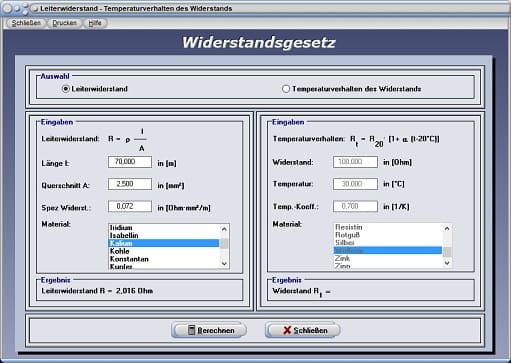Select Kupfer in left material list
The width and height of the screenshot is (511, 363).
(x=164, y=266)
